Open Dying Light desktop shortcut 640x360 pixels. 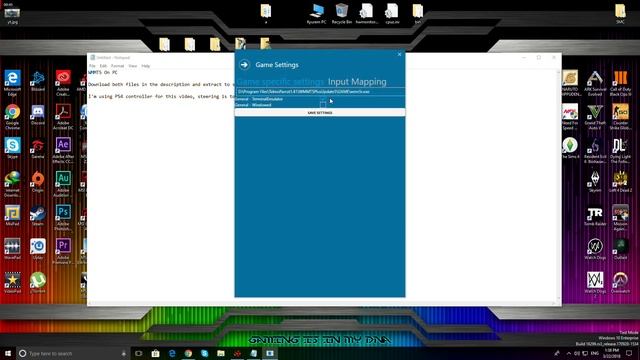tap(620, 150)
